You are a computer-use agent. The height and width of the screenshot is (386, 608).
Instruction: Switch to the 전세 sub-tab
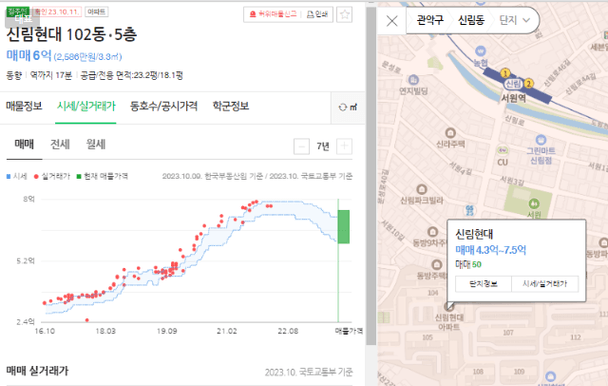60,144
